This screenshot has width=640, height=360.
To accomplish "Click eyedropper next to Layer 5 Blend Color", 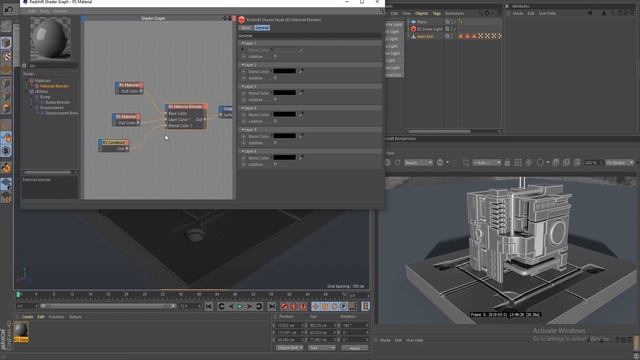I will click(301, 136).
